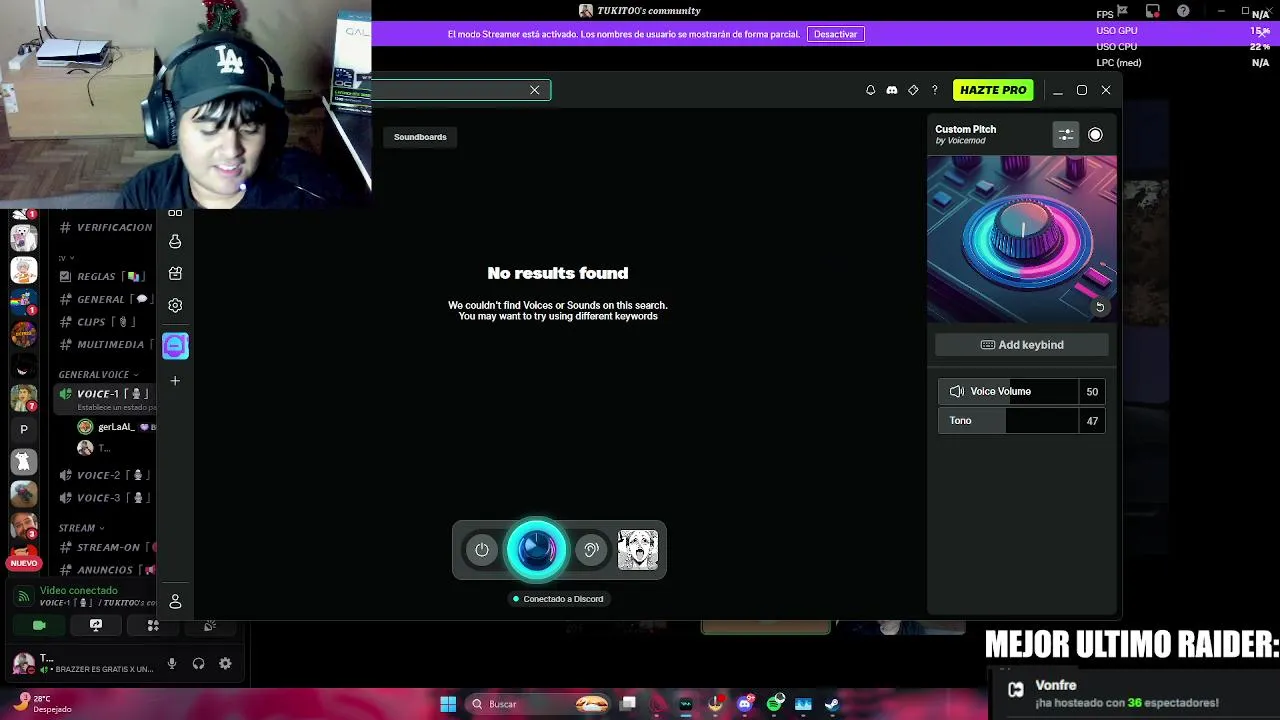Open the ANUNCIOS channel
The width and height of the screenshot is (1280, 720).
coord(106,570)
